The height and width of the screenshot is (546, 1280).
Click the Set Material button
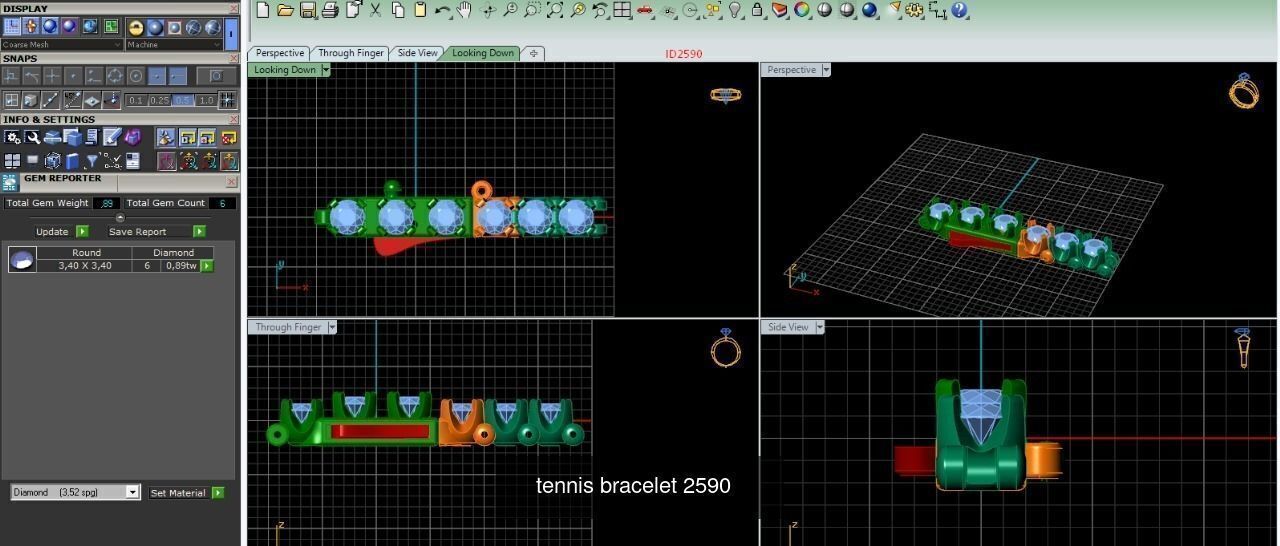pyautogui.click(x=186, y=493)
